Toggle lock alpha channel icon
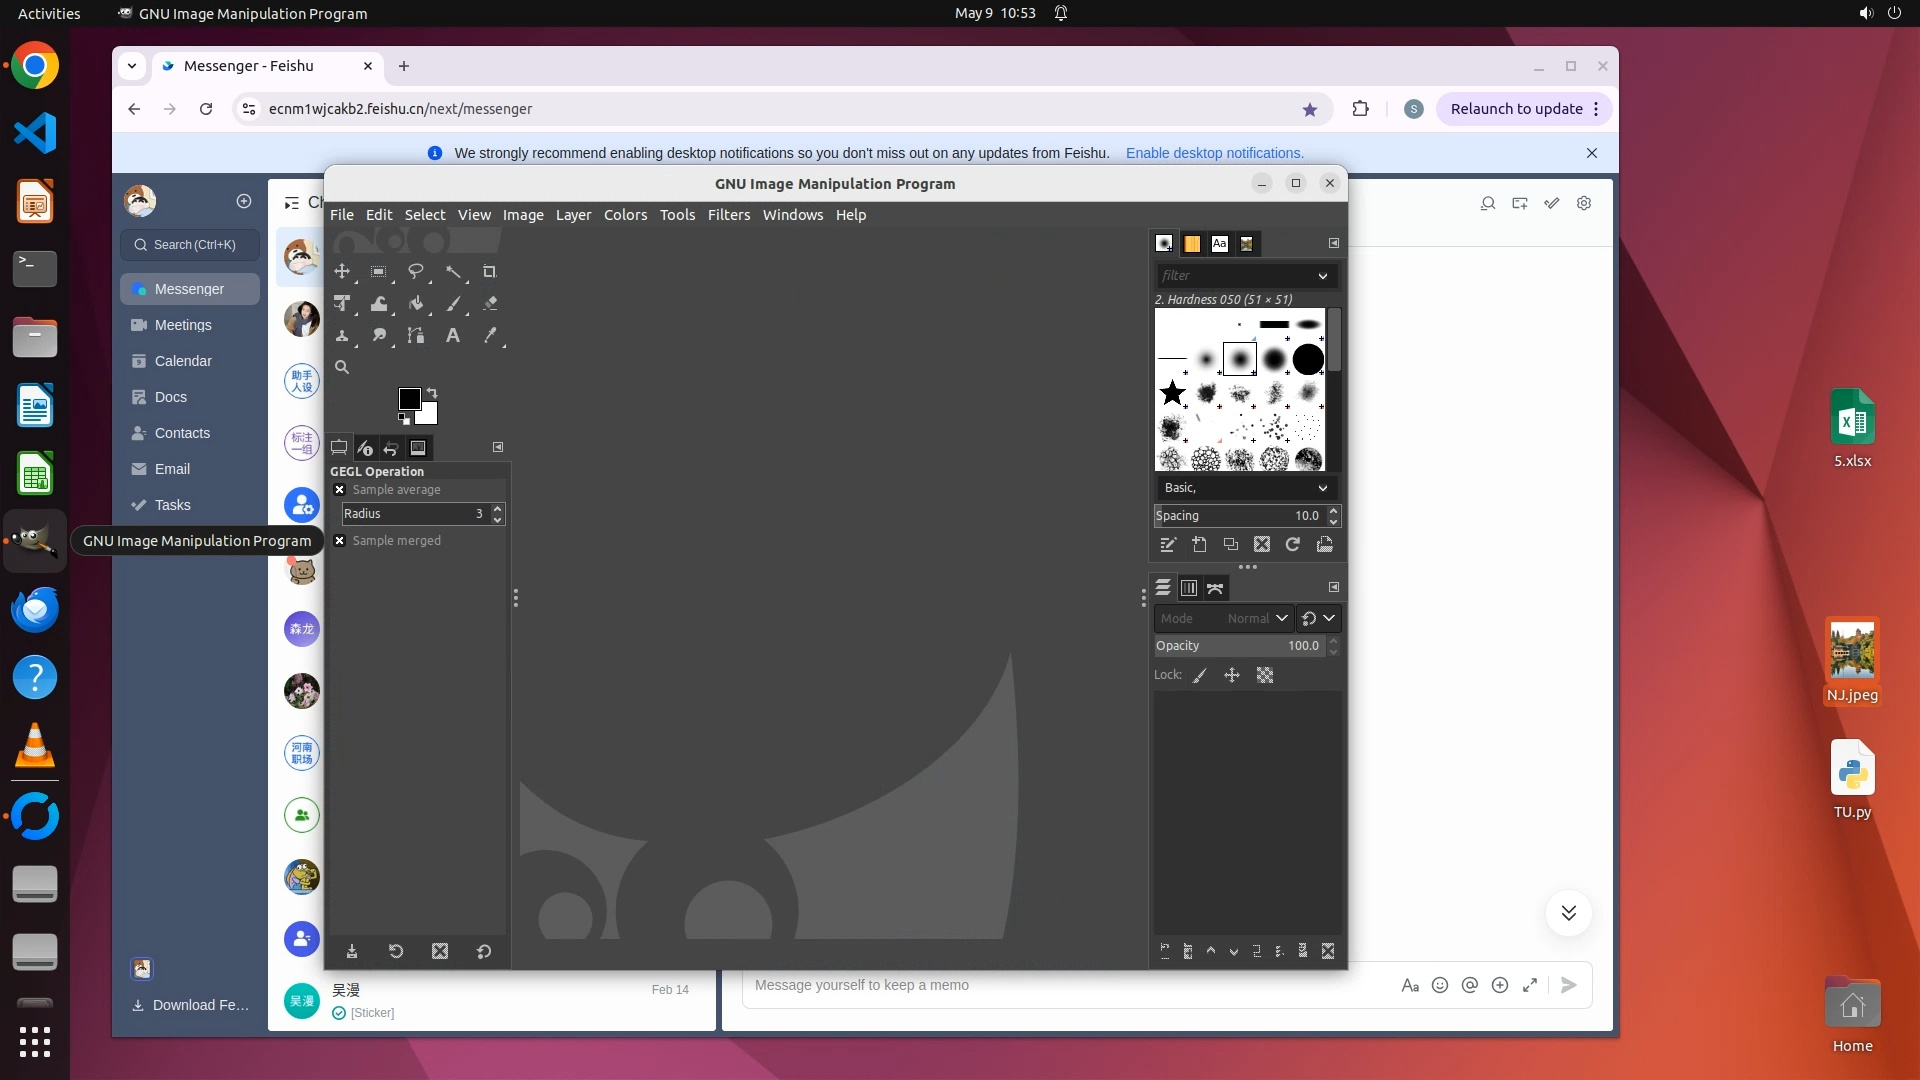Viewport: 1920px width, 1080px height. [1265, 676]
